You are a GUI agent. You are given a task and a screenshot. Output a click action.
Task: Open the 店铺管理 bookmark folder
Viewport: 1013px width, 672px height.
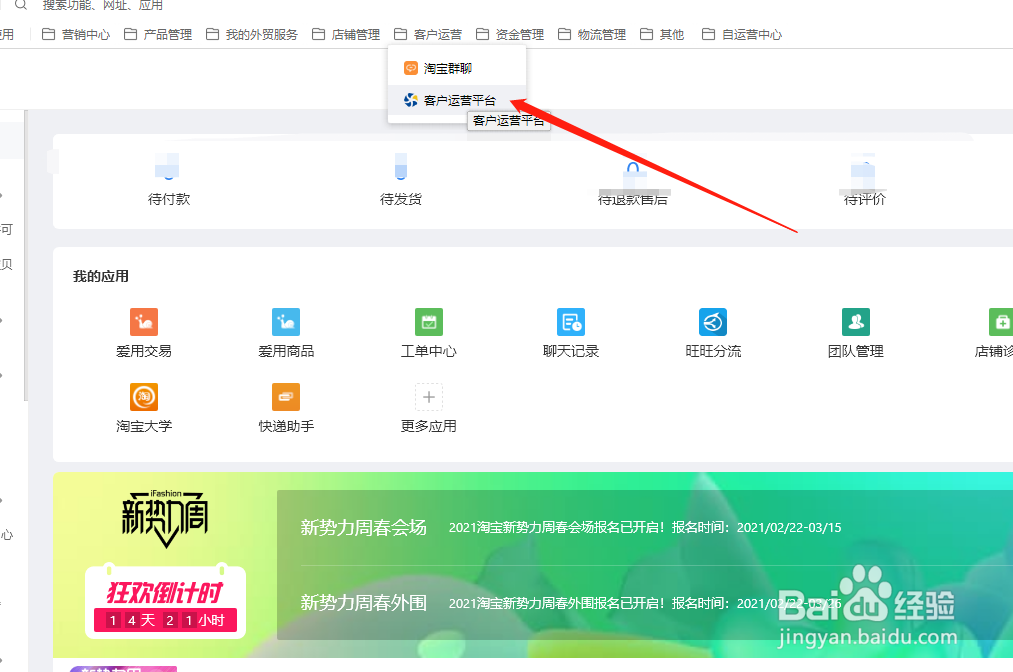click(346, 34)
